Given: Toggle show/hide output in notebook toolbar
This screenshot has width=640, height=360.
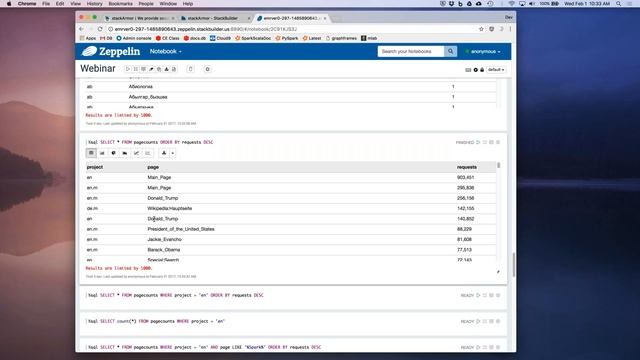Looking at the screenshot, I should pos(143,69).
